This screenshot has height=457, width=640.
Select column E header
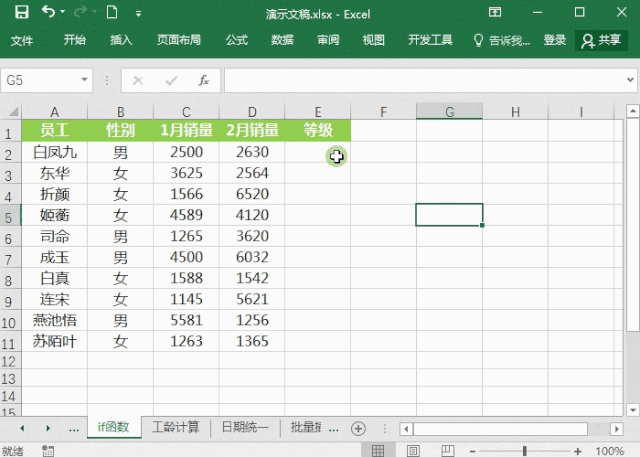[x=318, y=112]
